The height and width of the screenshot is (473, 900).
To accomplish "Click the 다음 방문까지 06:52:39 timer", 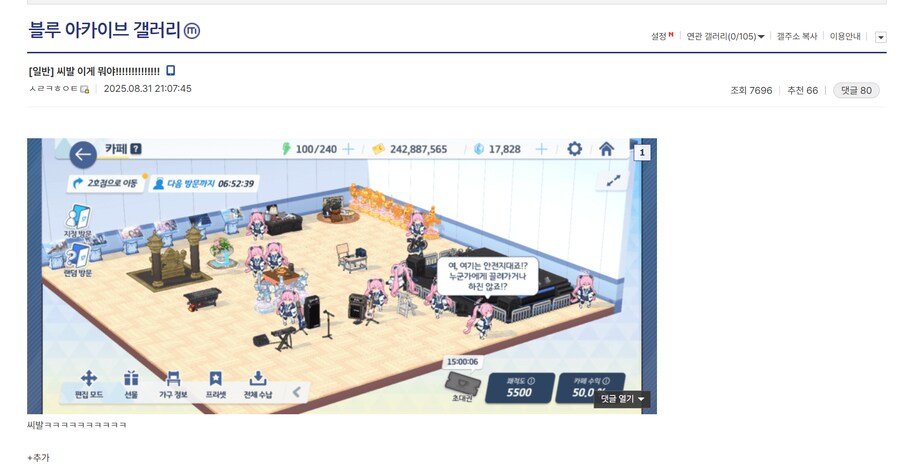I will [x=203, y=184].
